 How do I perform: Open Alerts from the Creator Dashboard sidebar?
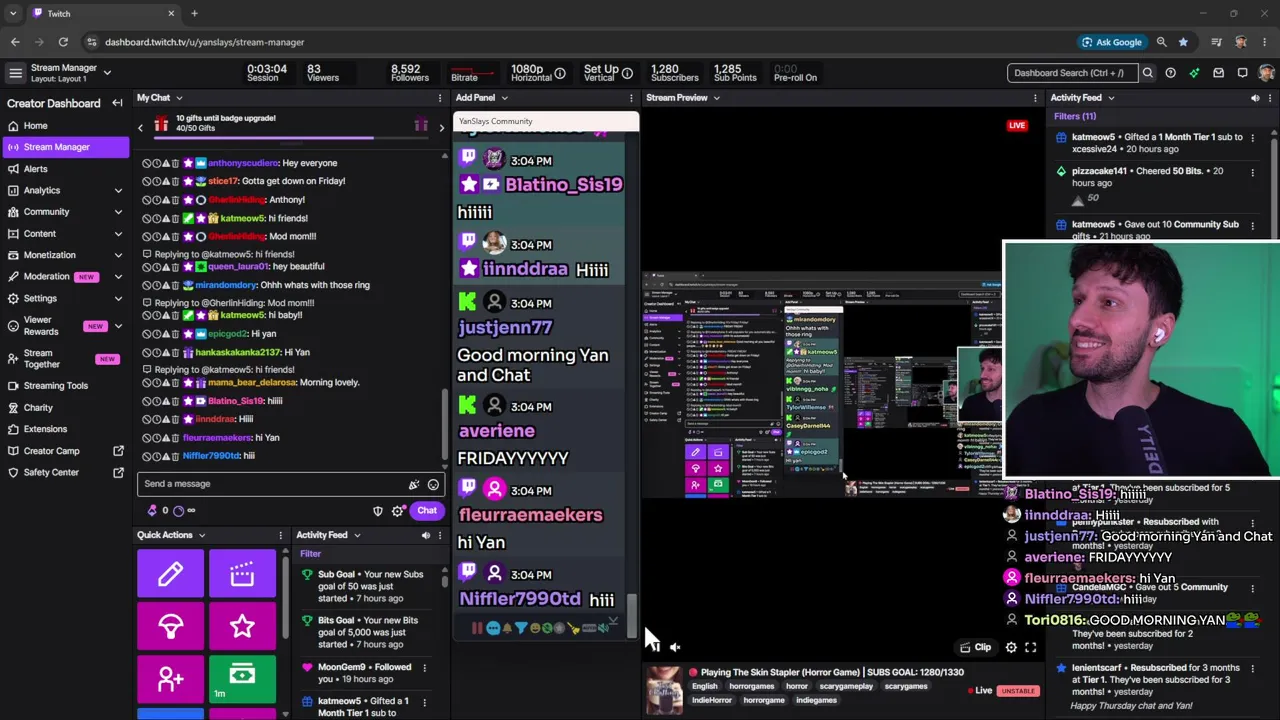[x=65, y=169]
